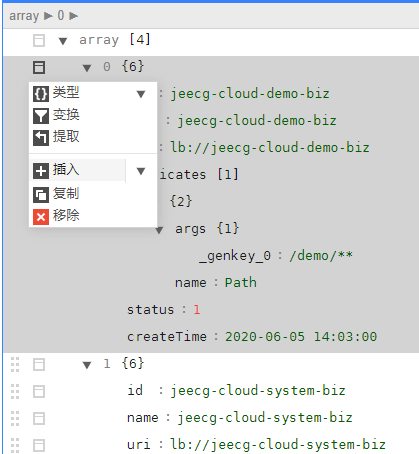Open action menu button on item 0 row
This screenshot has height=454, width=419.
click(x=39, y=67)
